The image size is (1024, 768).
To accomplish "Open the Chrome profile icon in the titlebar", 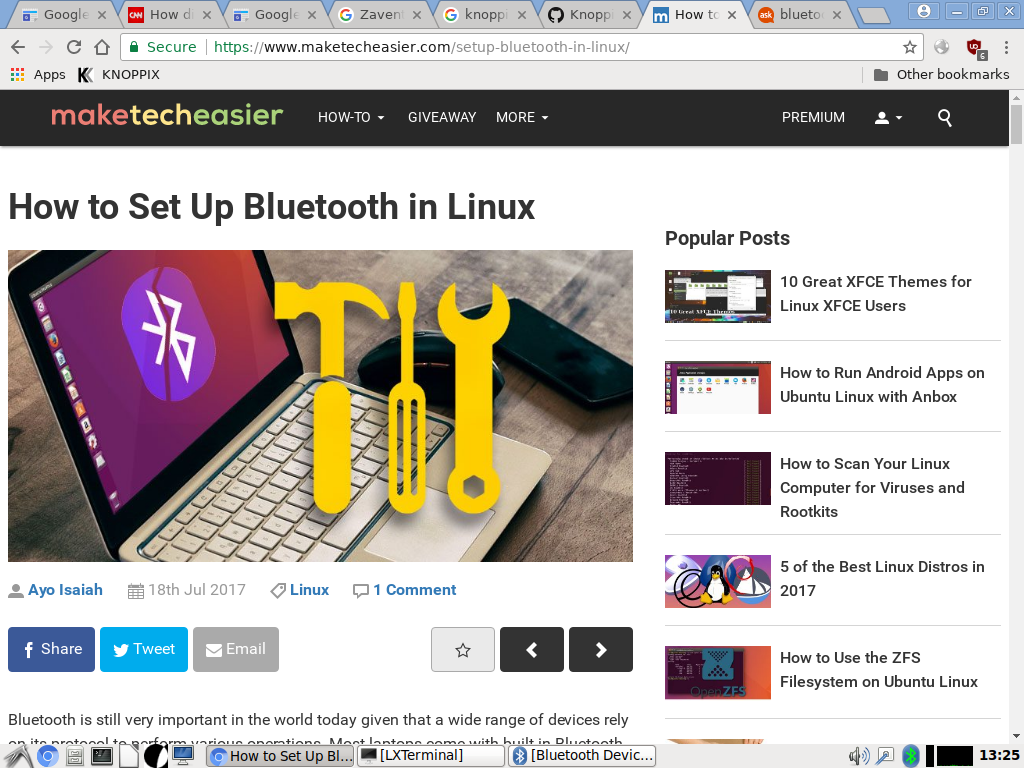I will pyautogui.click(x=922, y=12).
